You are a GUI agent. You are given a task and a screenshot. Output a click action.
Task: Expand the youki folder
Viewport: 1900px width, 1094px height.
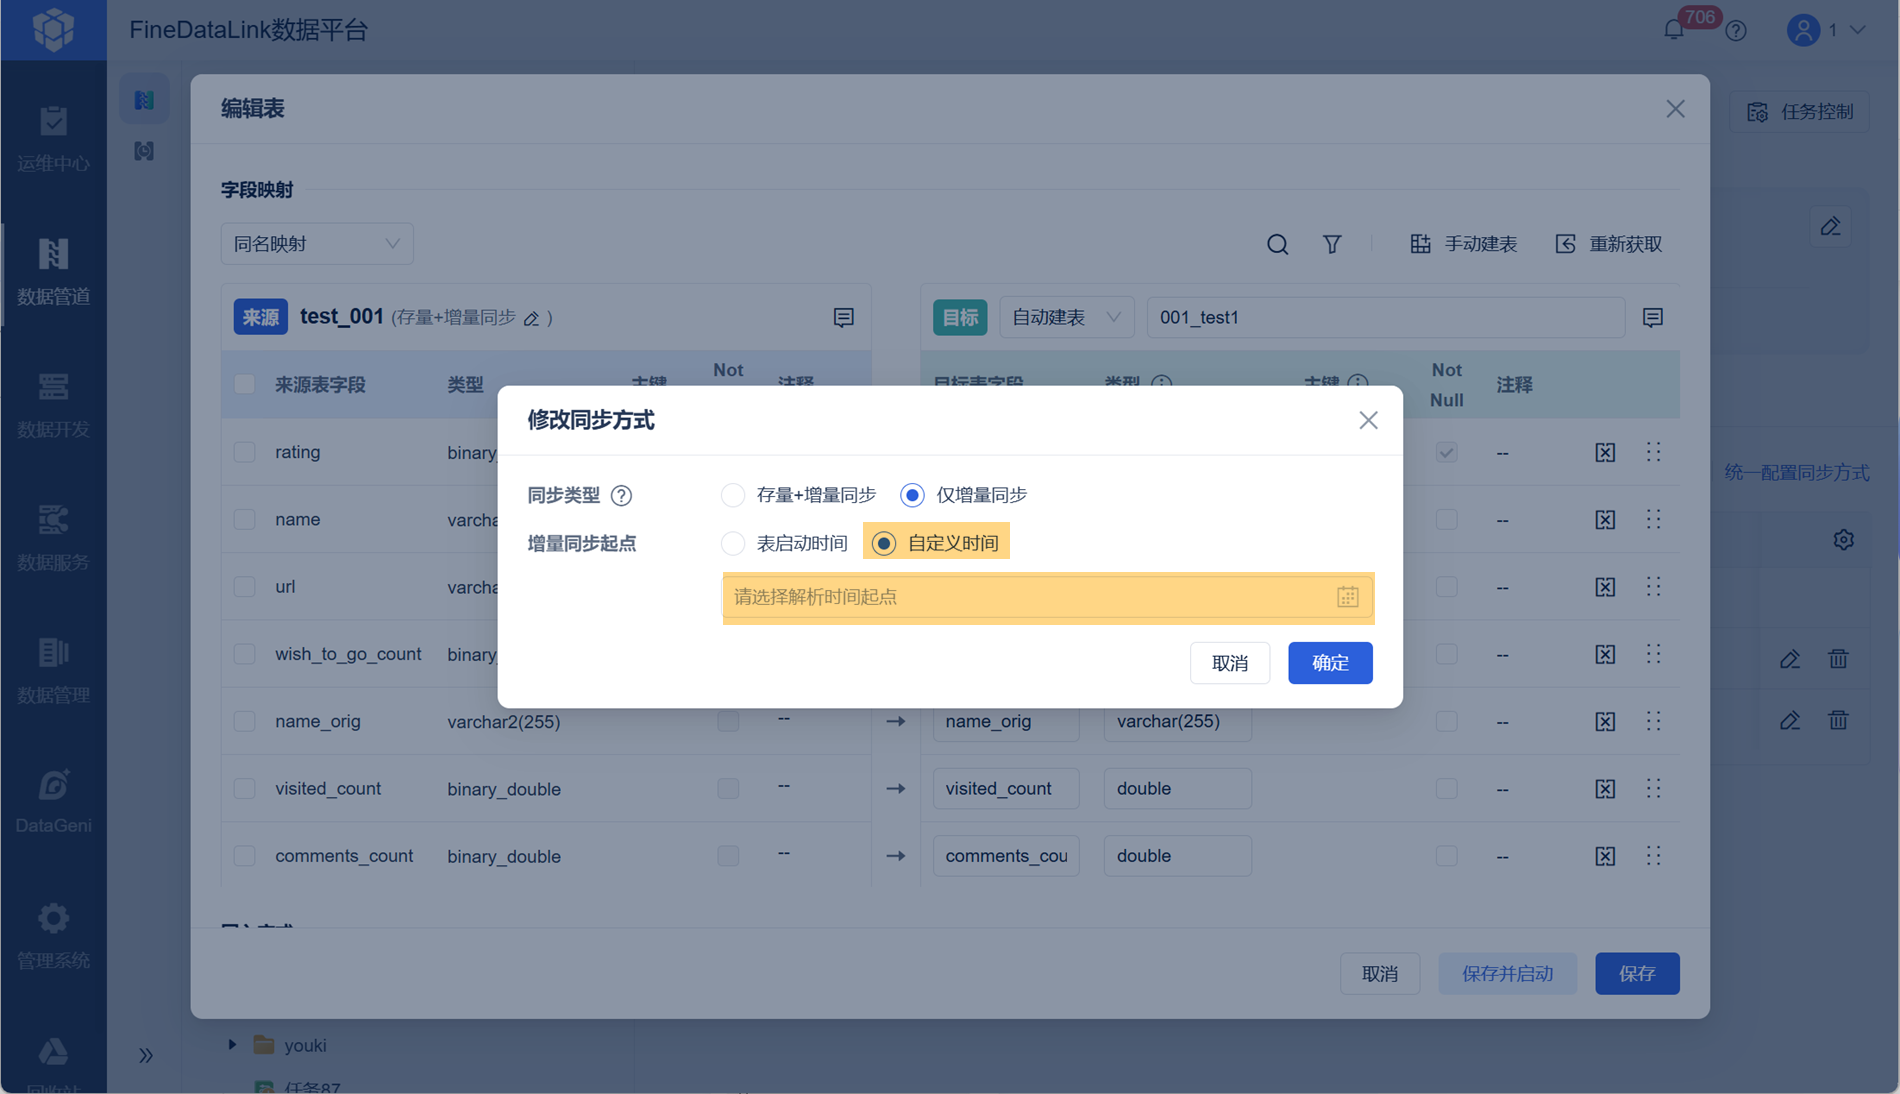coord(232,1045)
